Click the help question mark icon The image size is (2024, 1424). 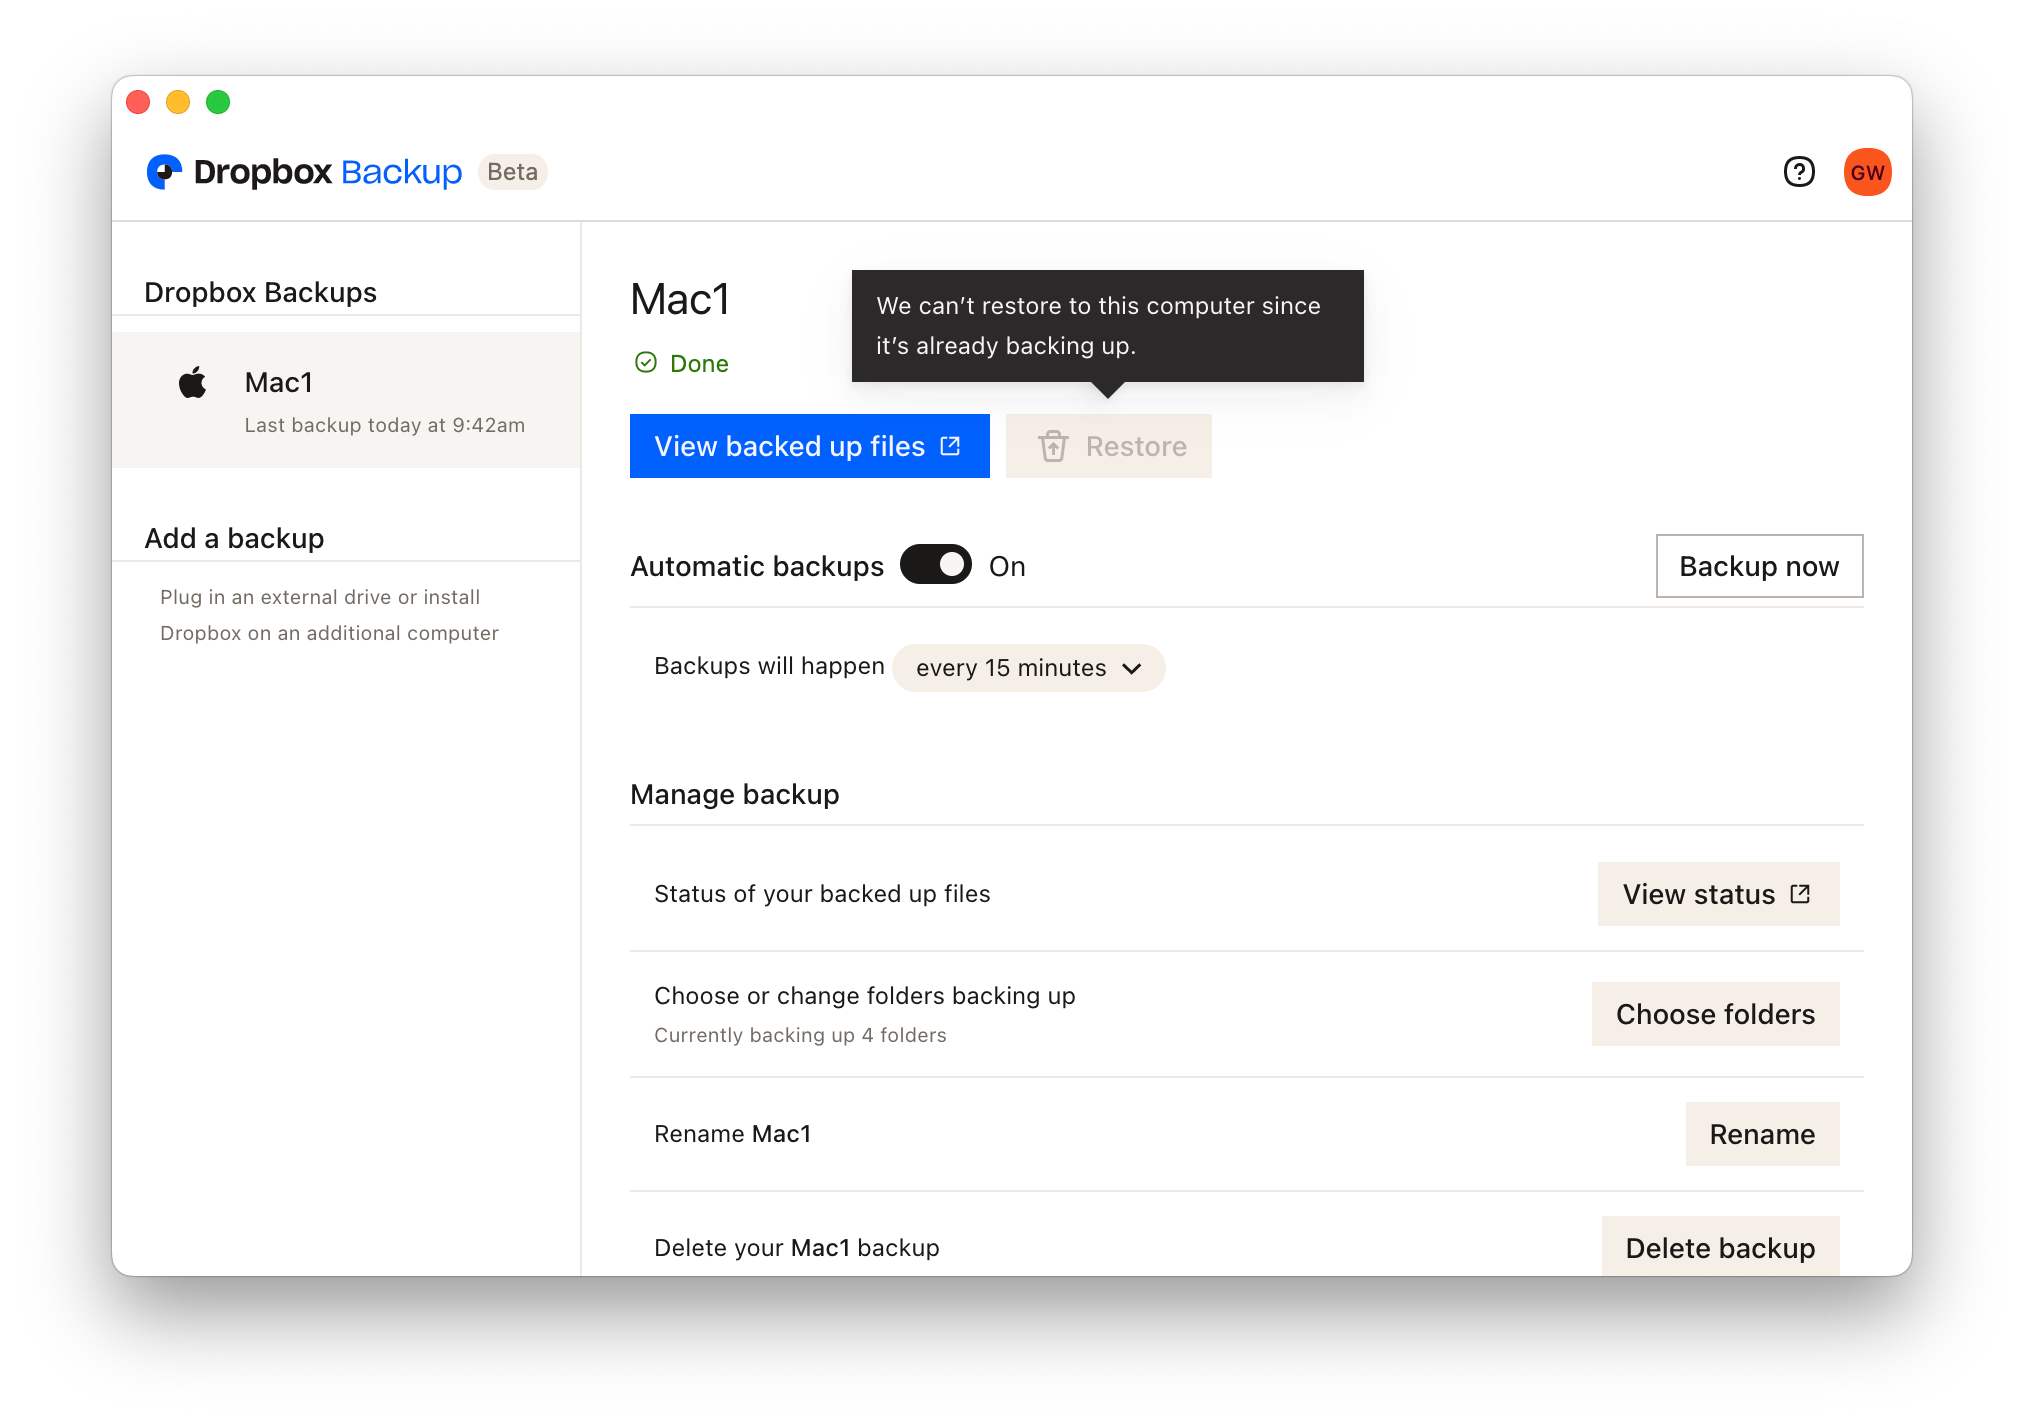[x=1798, y=171]
